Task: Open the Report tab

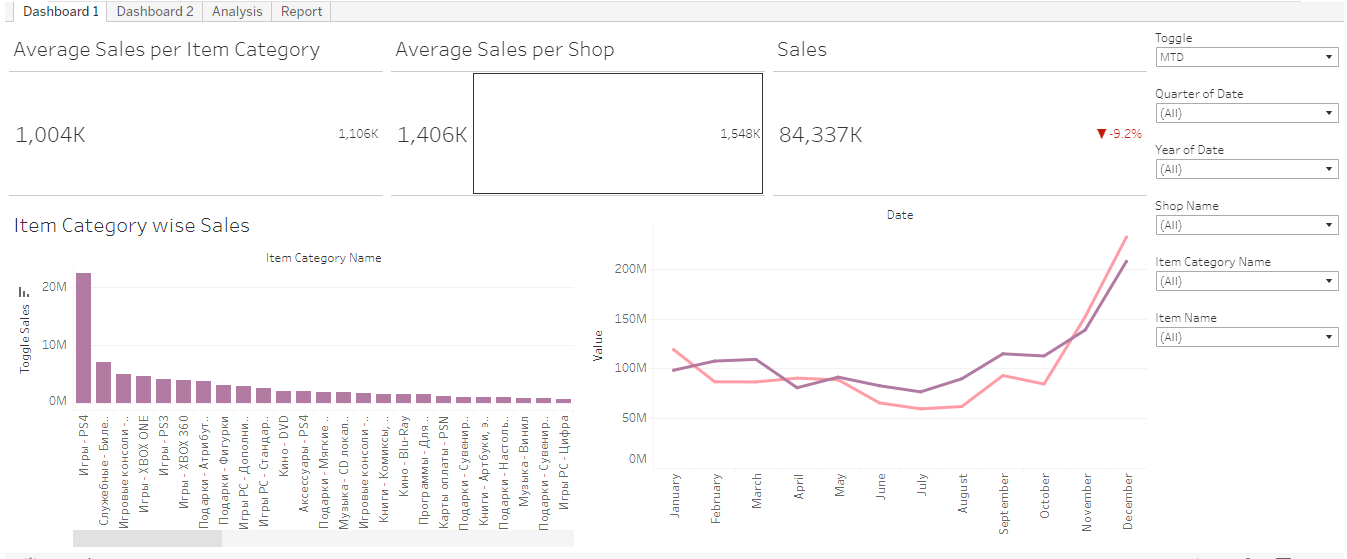Action: click(x=301, y=11)
